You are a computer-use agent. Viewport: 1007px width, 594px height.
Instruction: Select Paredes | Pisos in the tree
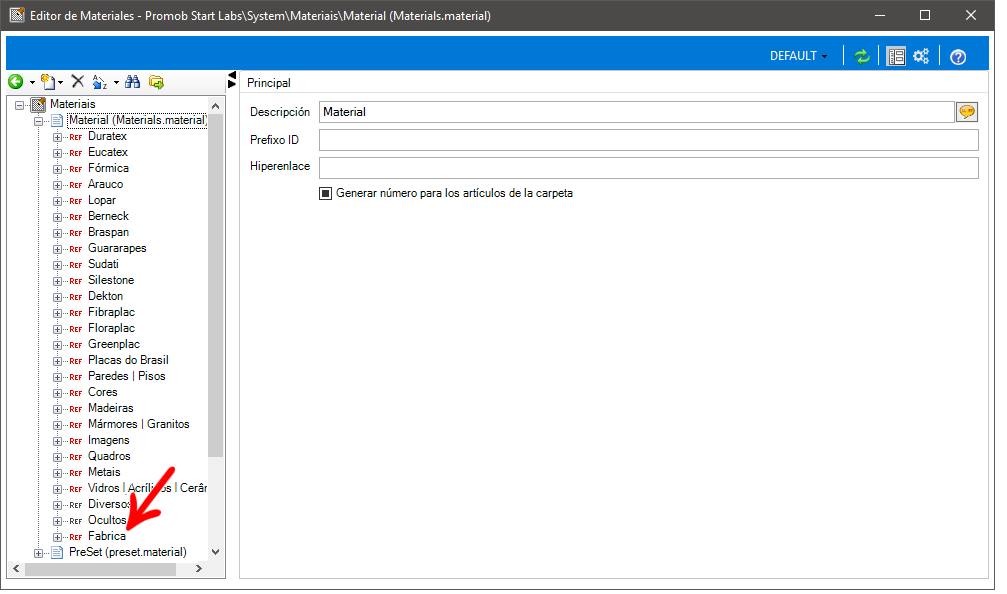click(x=127, y=376)
